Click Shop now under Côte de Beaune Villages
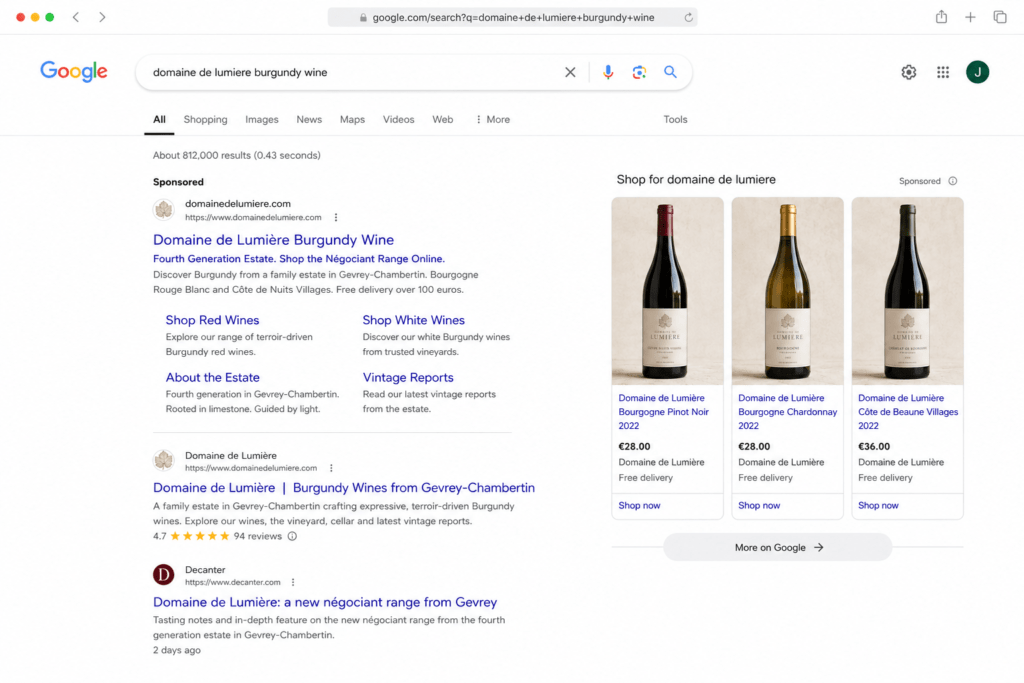 click(878, 505)
